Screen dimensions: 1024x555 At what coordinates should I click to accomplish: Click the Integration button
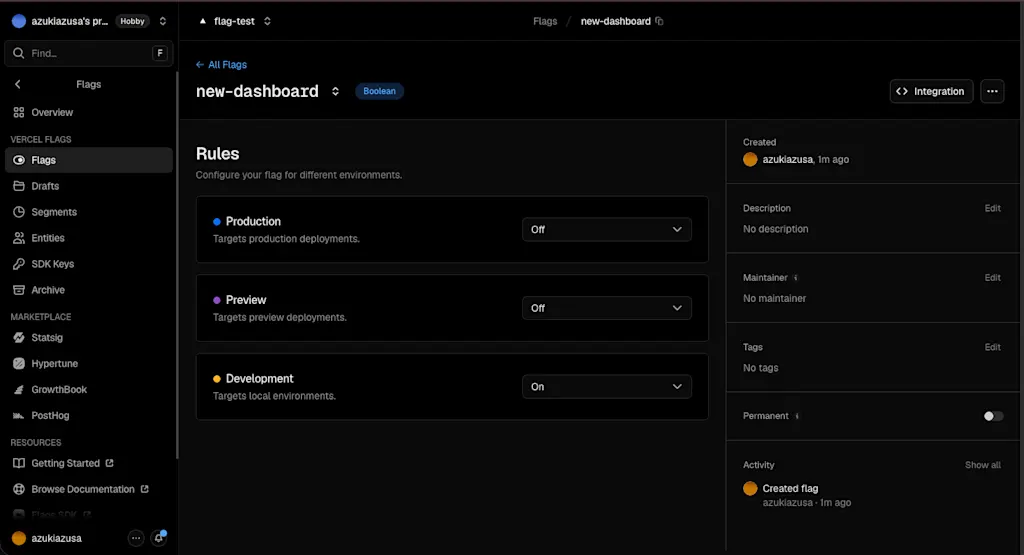(931, 91)
